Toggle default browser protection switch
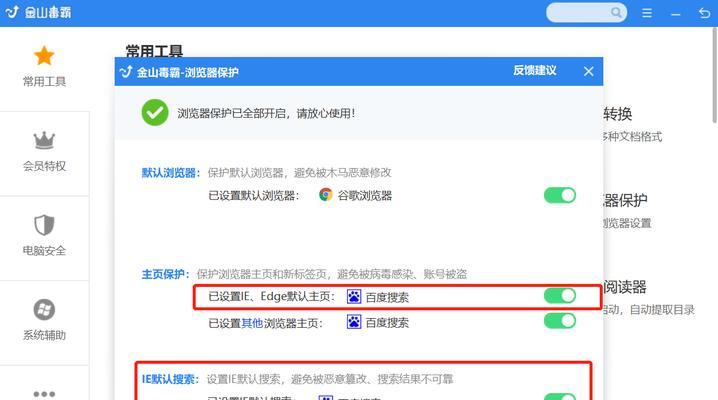The height and width of the screenshot is (400, 718). click(560, 195)
